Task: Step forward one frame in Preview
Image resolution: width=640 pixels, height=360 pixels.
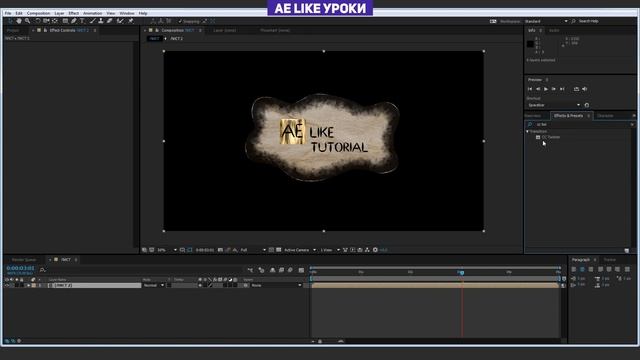Action: [x=553, y=89]
